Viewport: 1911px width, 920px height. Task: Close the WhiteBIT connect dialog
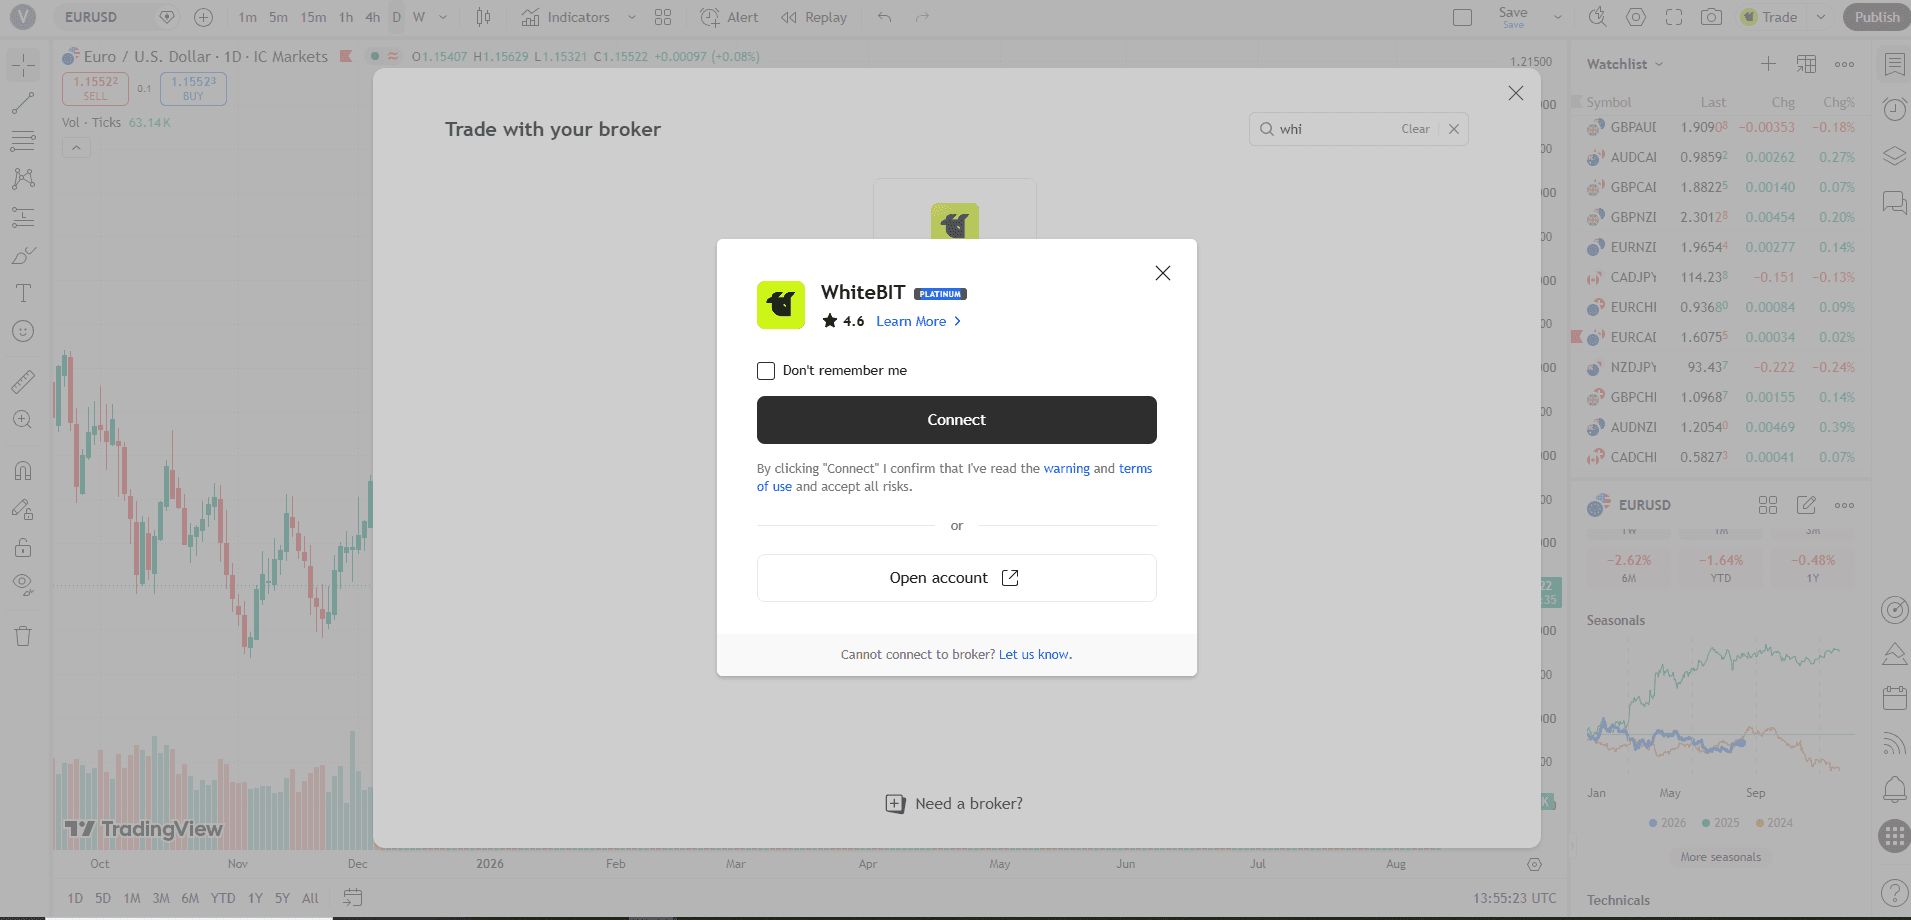[x=1162, y=273]
